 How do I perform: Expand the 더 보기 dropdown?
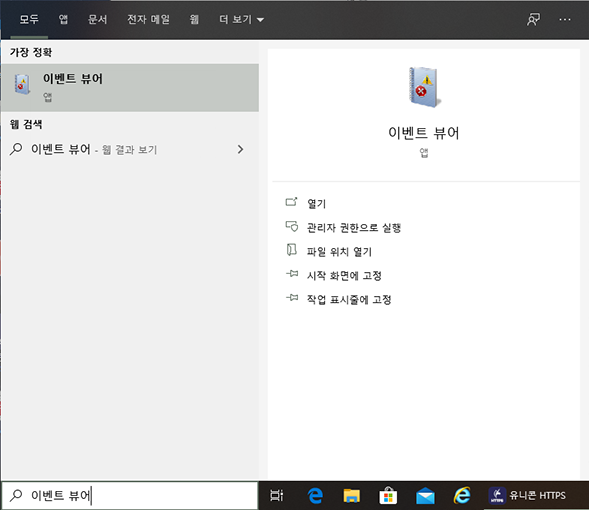pyautogui.click(x=242, y=20)
